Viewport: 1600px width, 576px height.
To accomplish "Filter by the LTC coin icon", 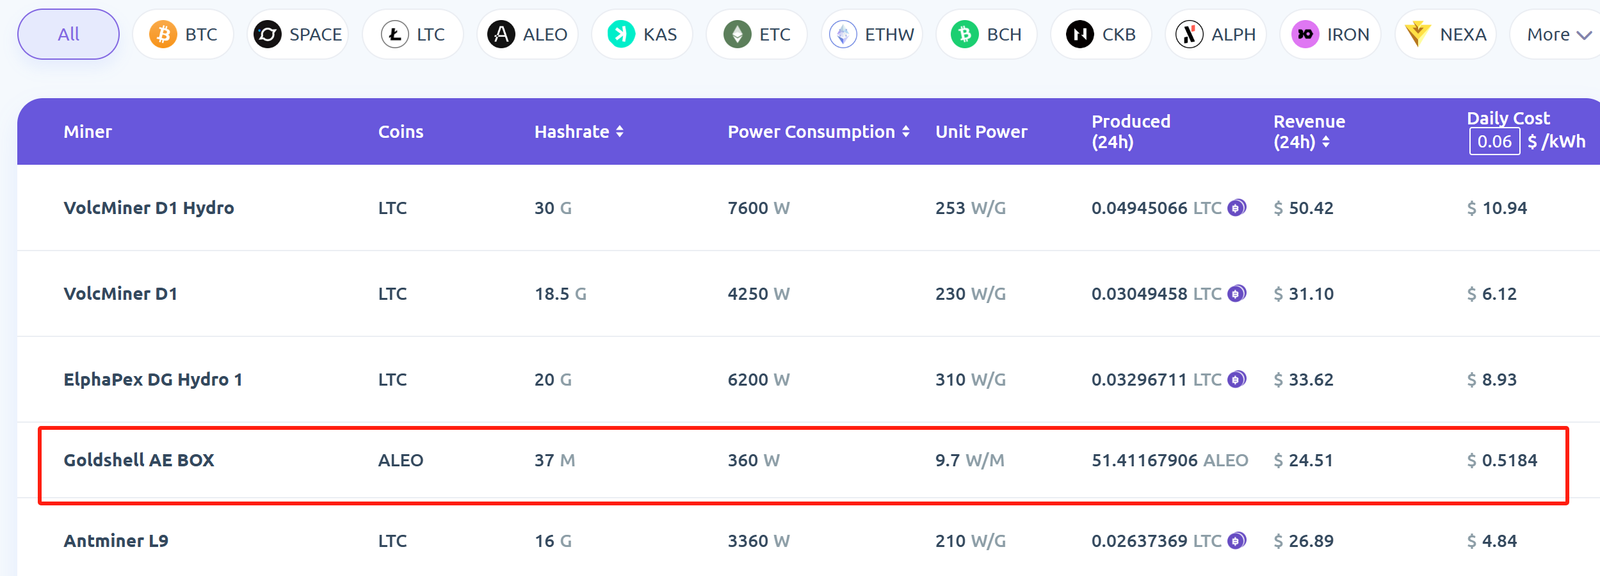I will [x=395, y=35].
